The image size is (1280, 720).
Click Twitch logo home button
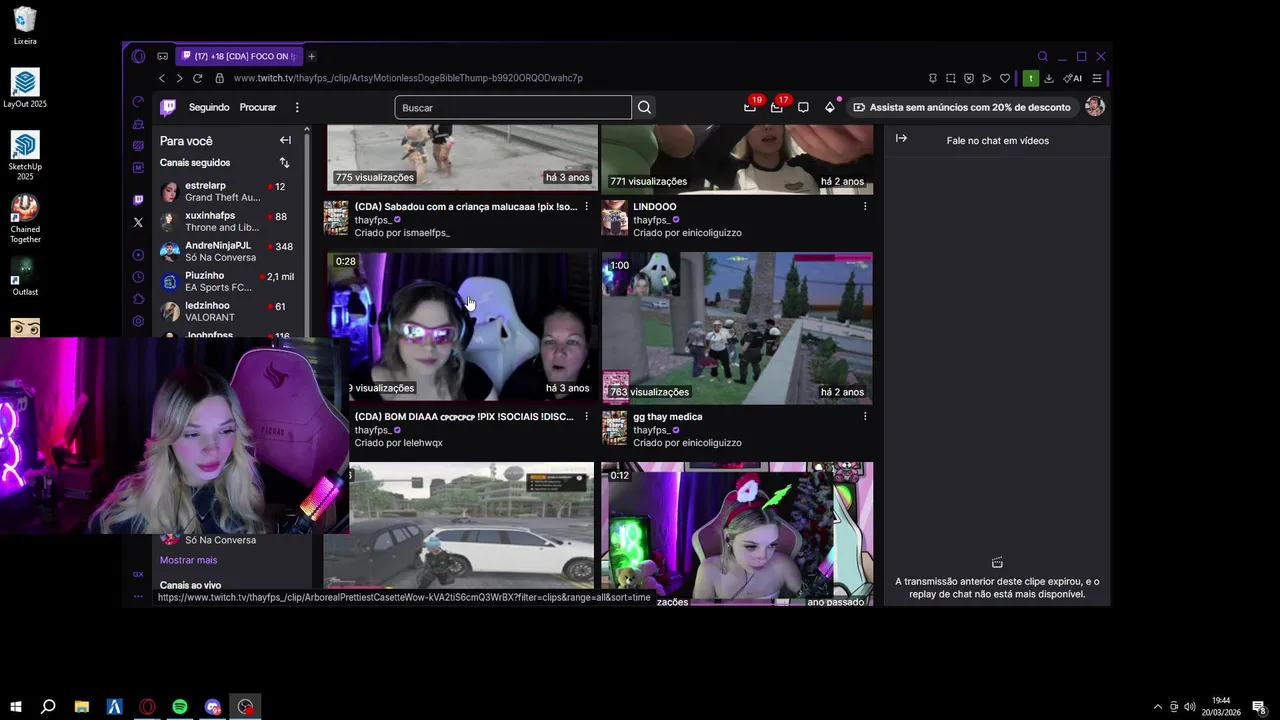[168, 107]
